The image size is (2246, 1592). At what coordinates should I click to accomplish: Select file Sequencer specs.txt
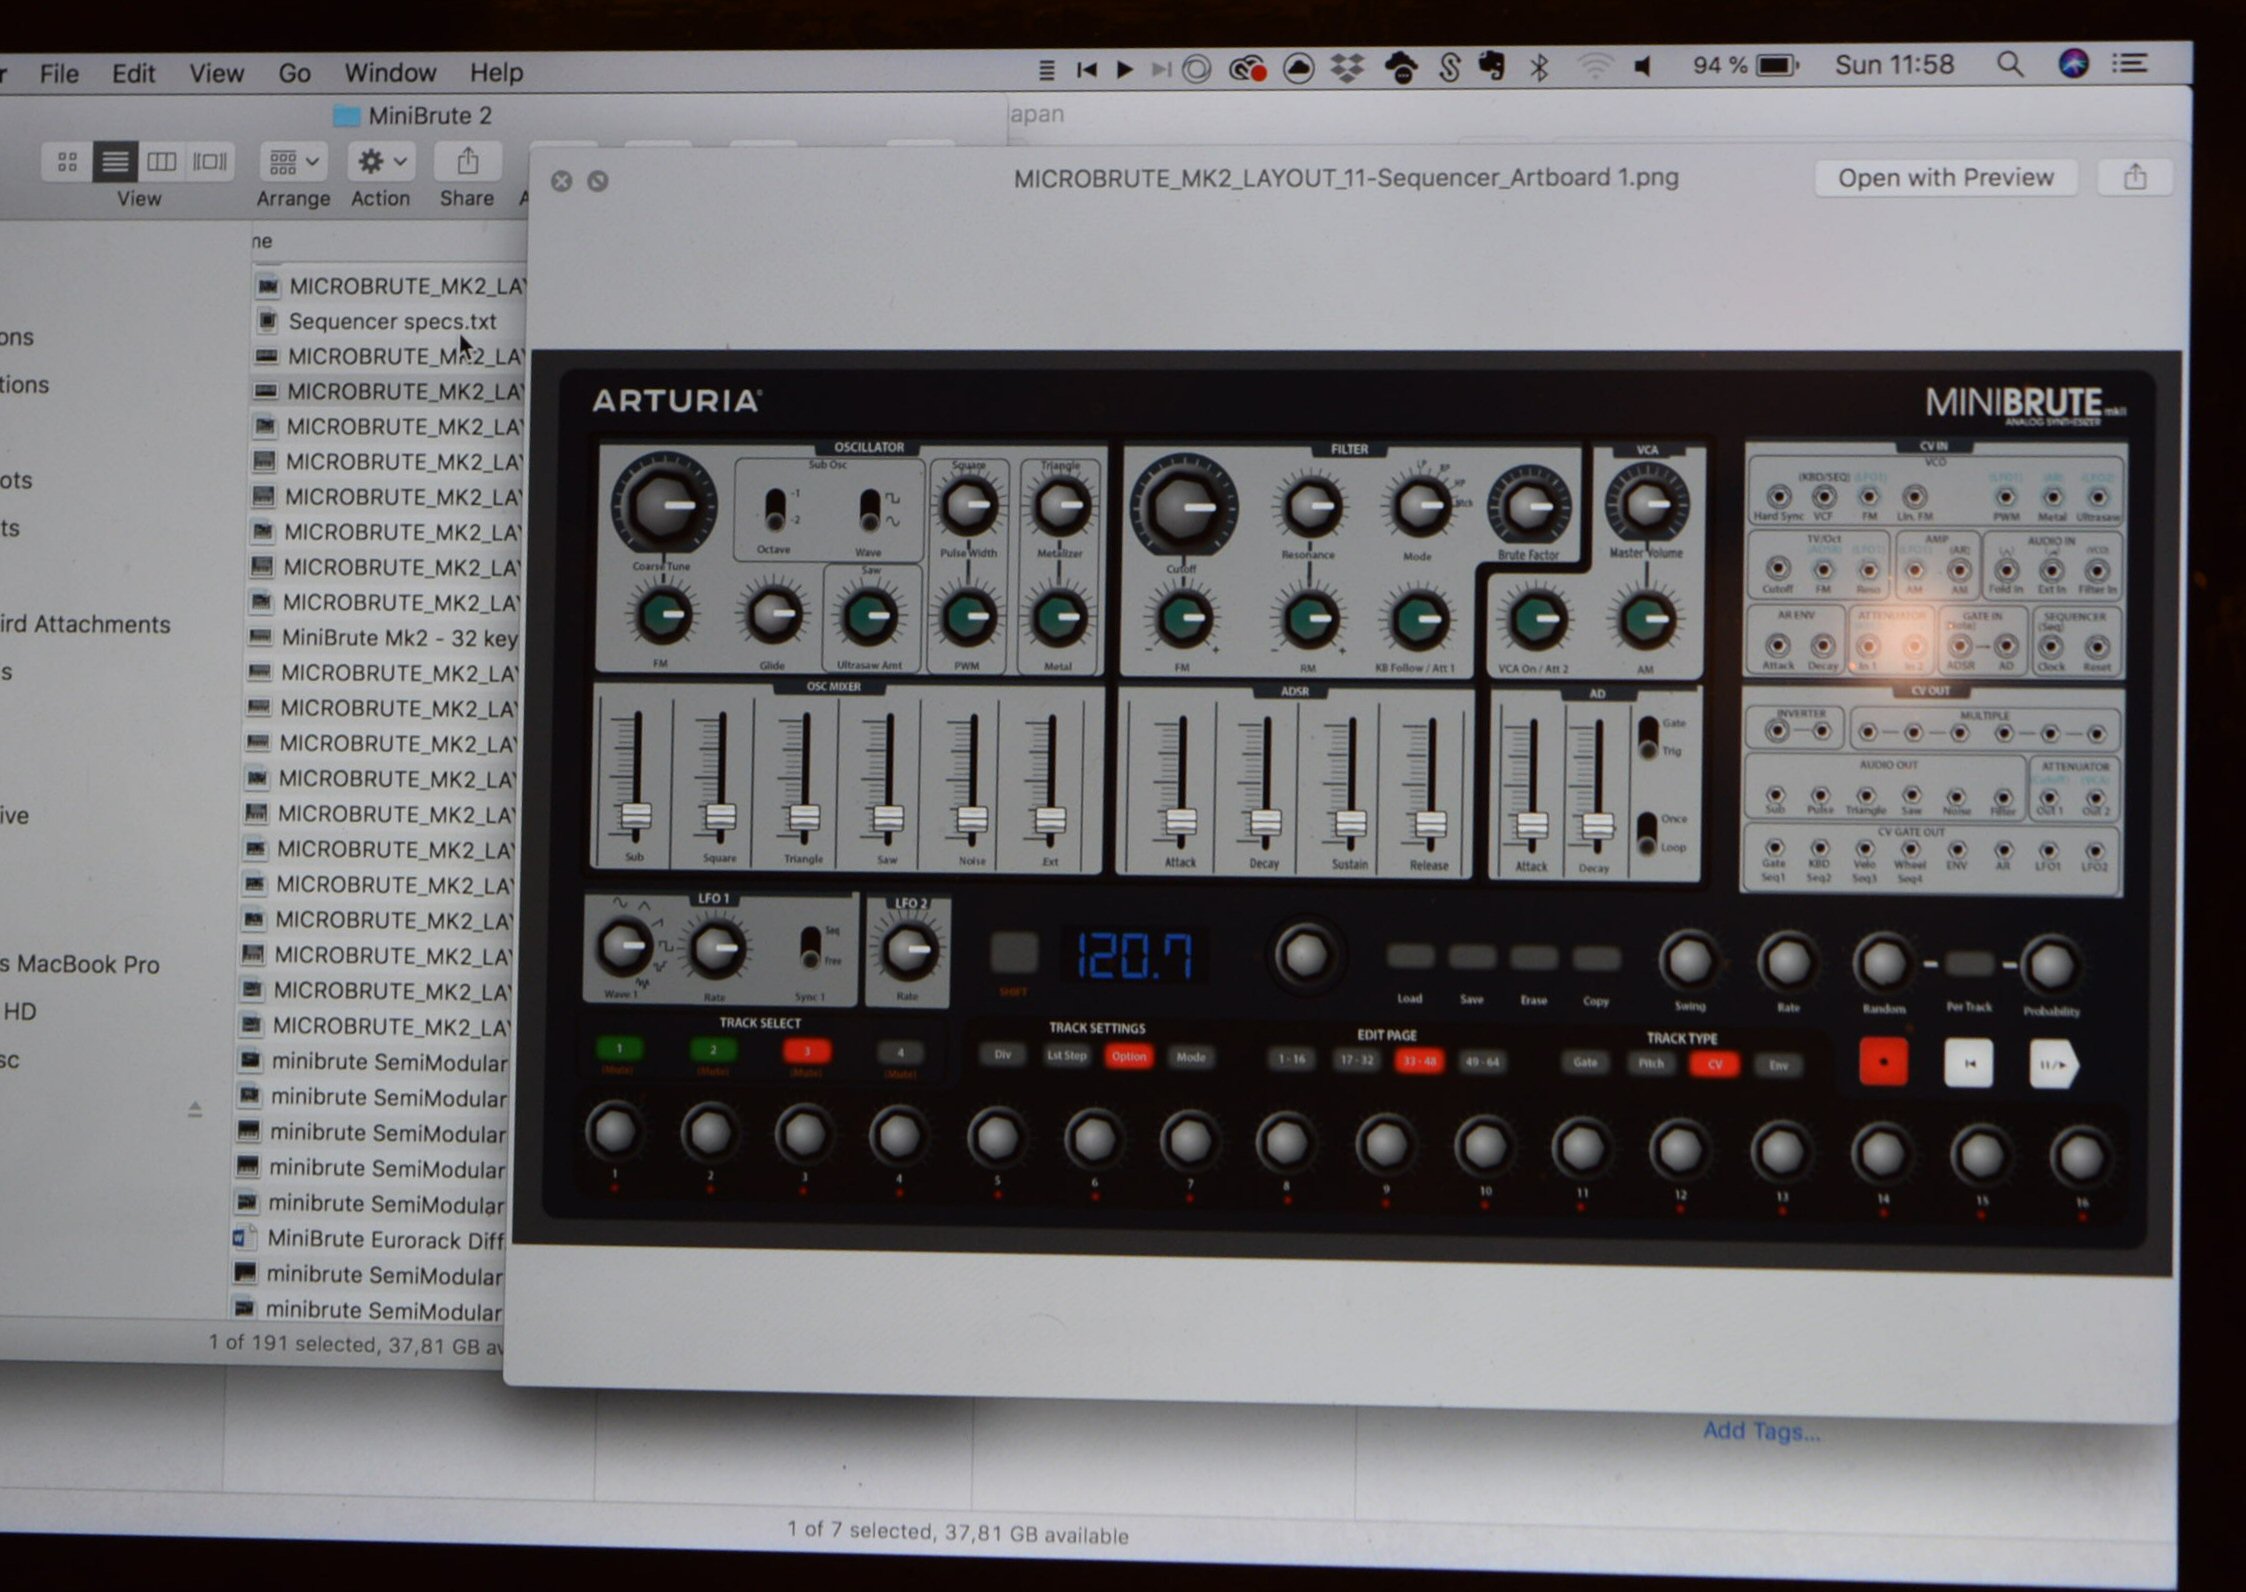[x=392, y=321]
